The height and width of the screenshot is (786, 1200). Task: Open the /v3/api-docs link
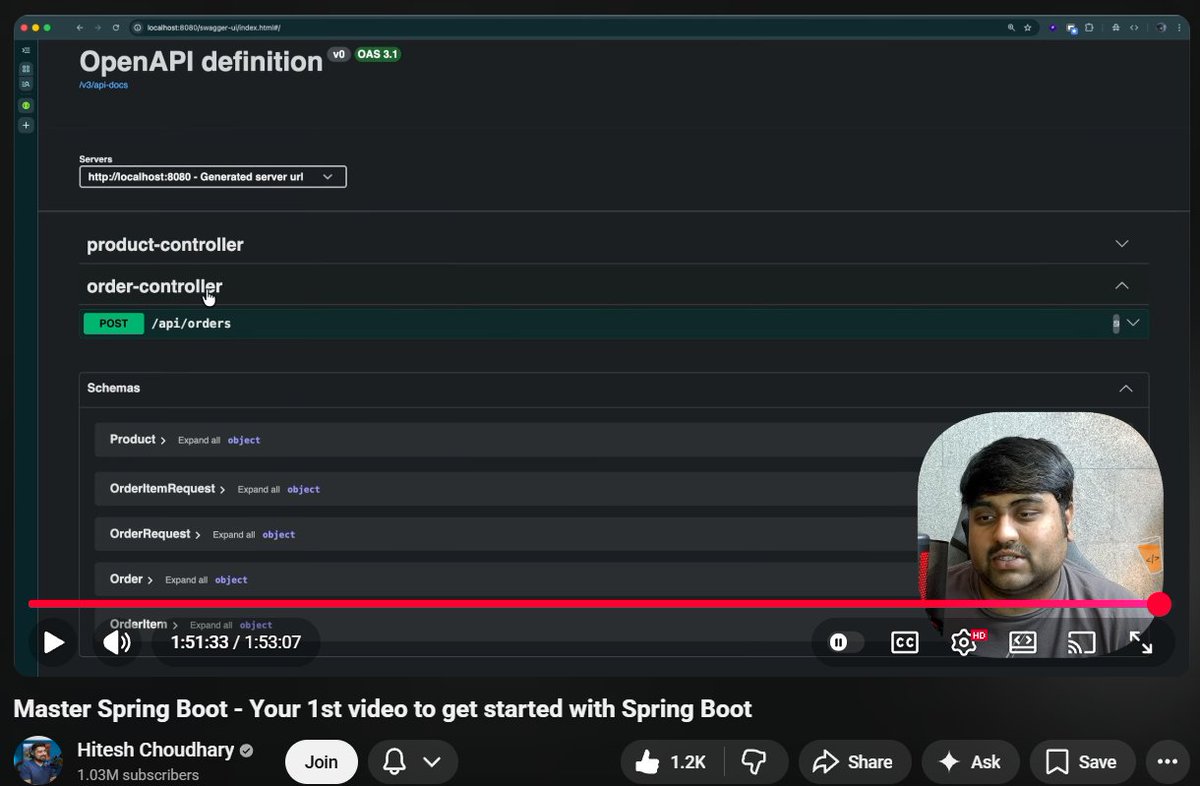click(104, 85)
